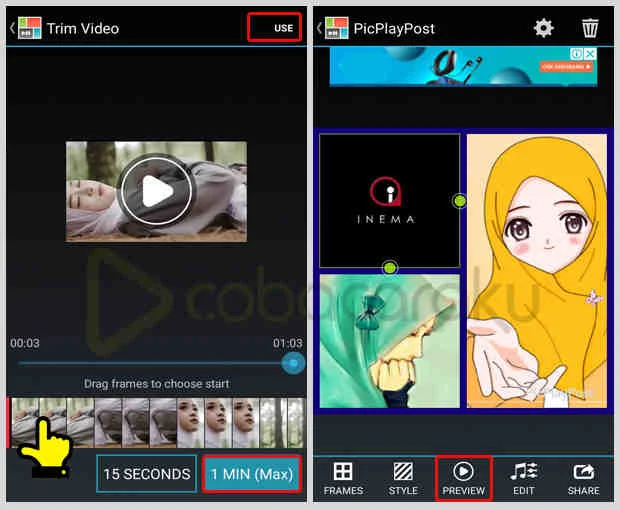Click the blue trim slider handle
Screen dimensions: 620x510
pyautogui.click(x=293, y=363)
